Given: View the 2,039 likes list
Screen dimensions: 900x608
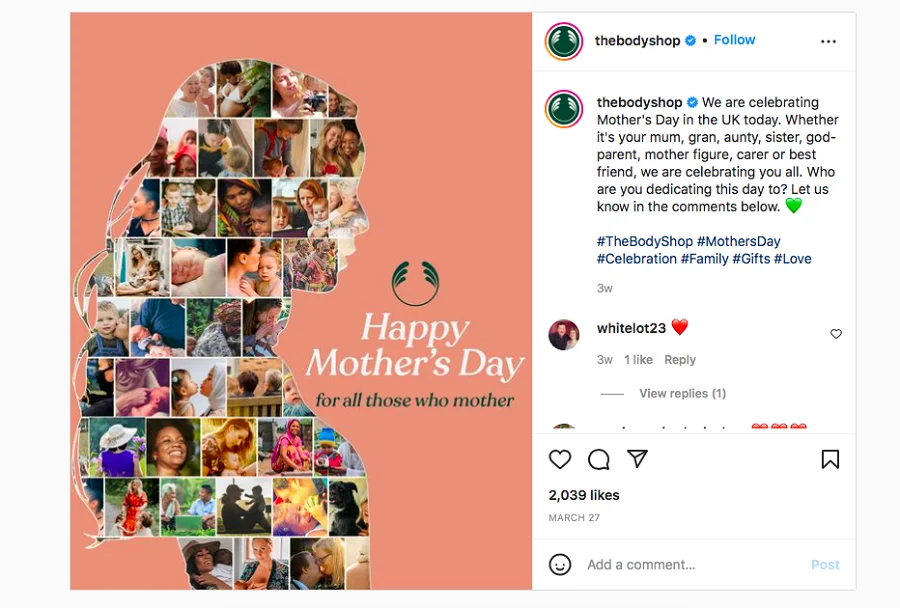Looking at the screenshot, I should tap(584, 495).
